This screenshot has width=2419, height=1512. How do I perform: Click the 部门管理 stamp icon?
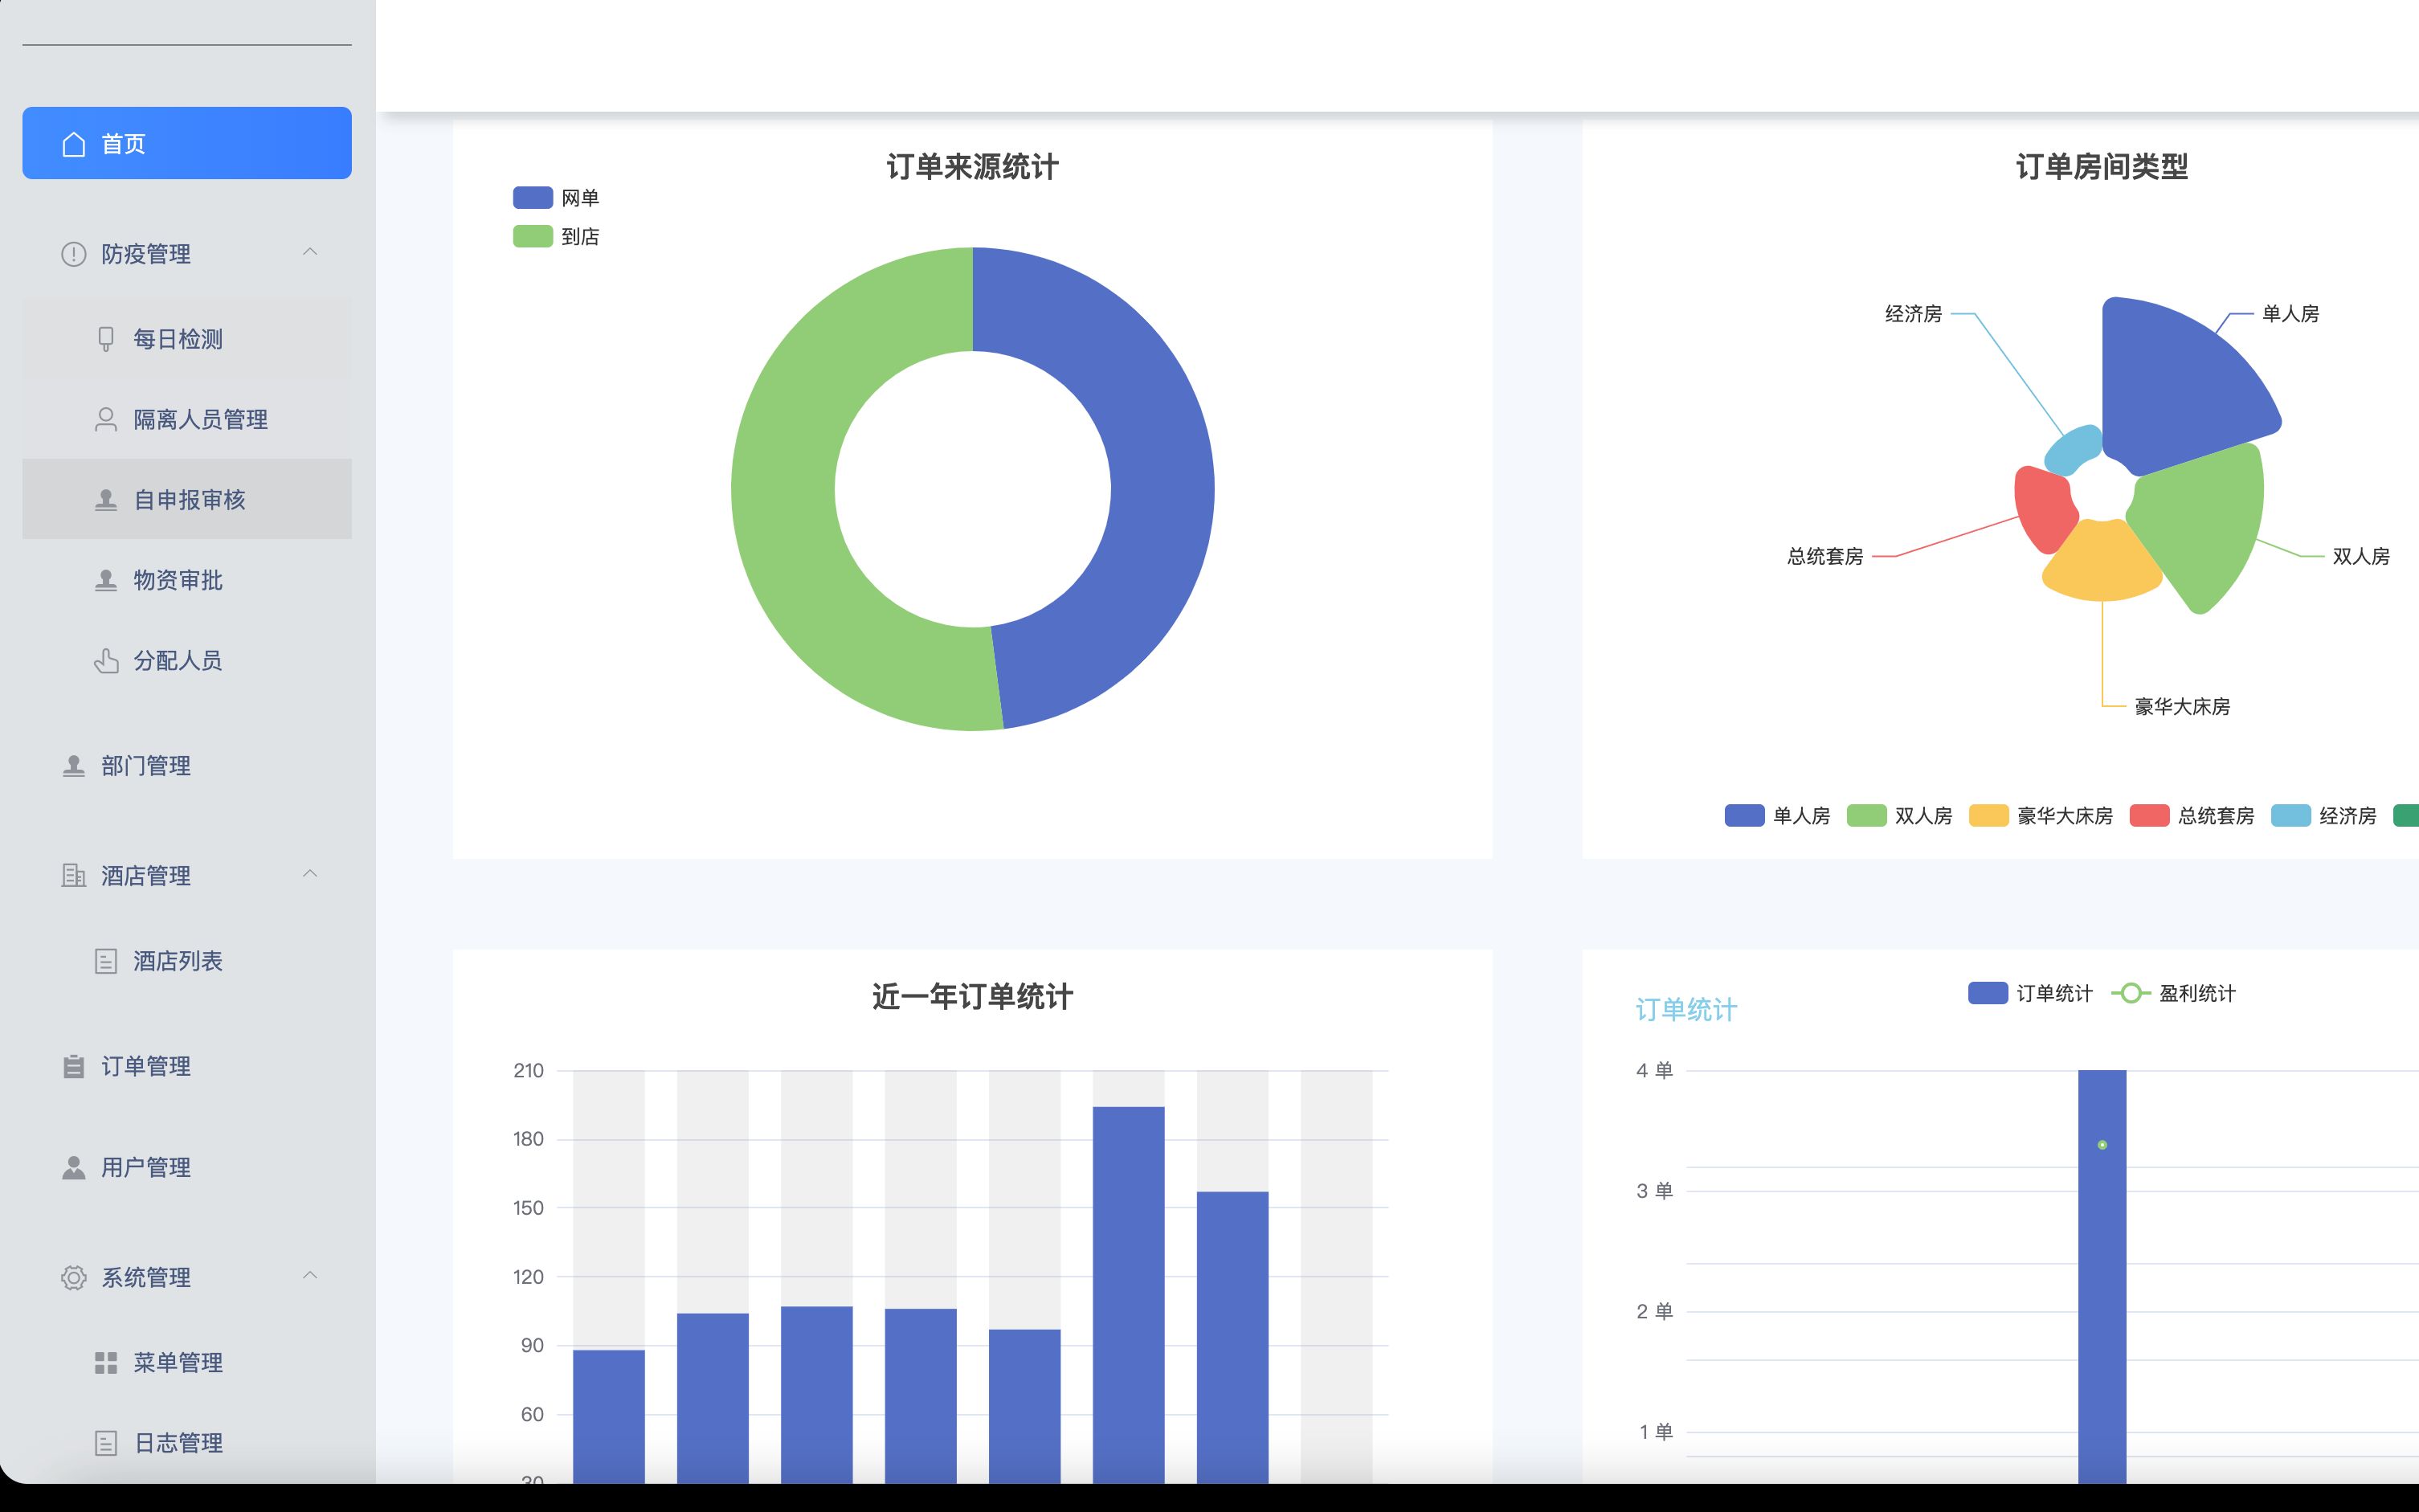[74, 766]
